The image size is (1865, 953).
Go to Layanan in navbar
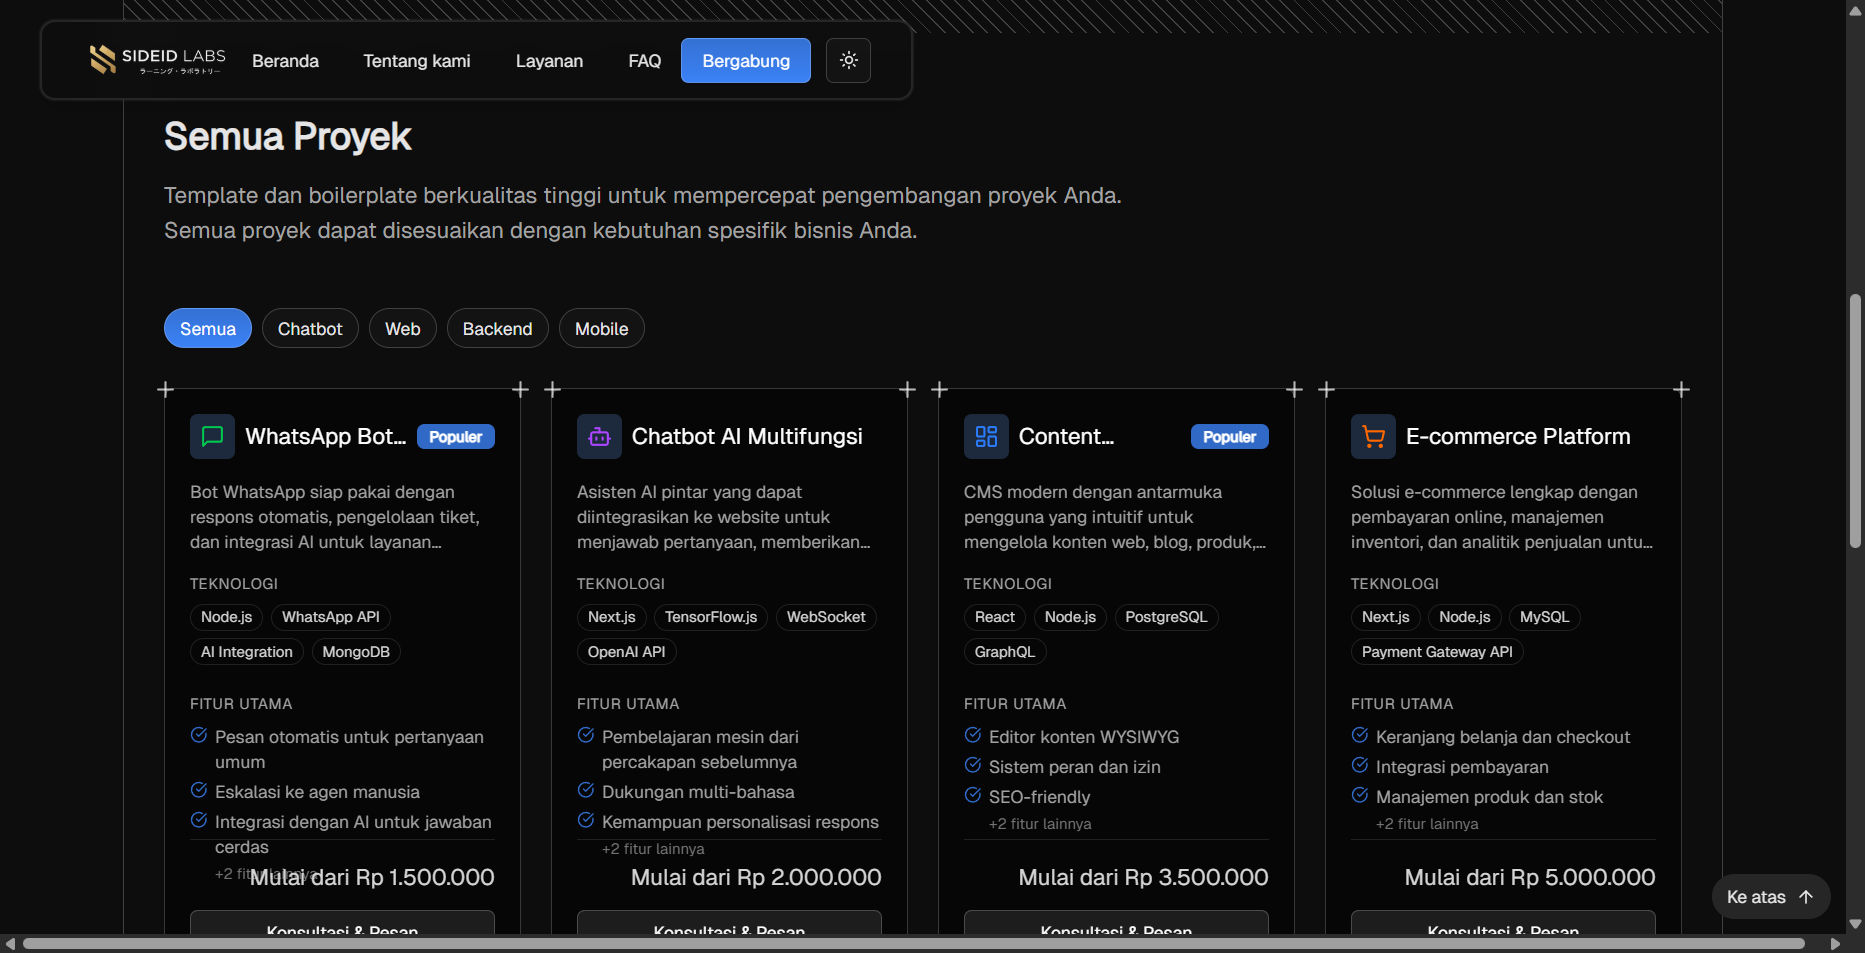(x=549, y=61)
